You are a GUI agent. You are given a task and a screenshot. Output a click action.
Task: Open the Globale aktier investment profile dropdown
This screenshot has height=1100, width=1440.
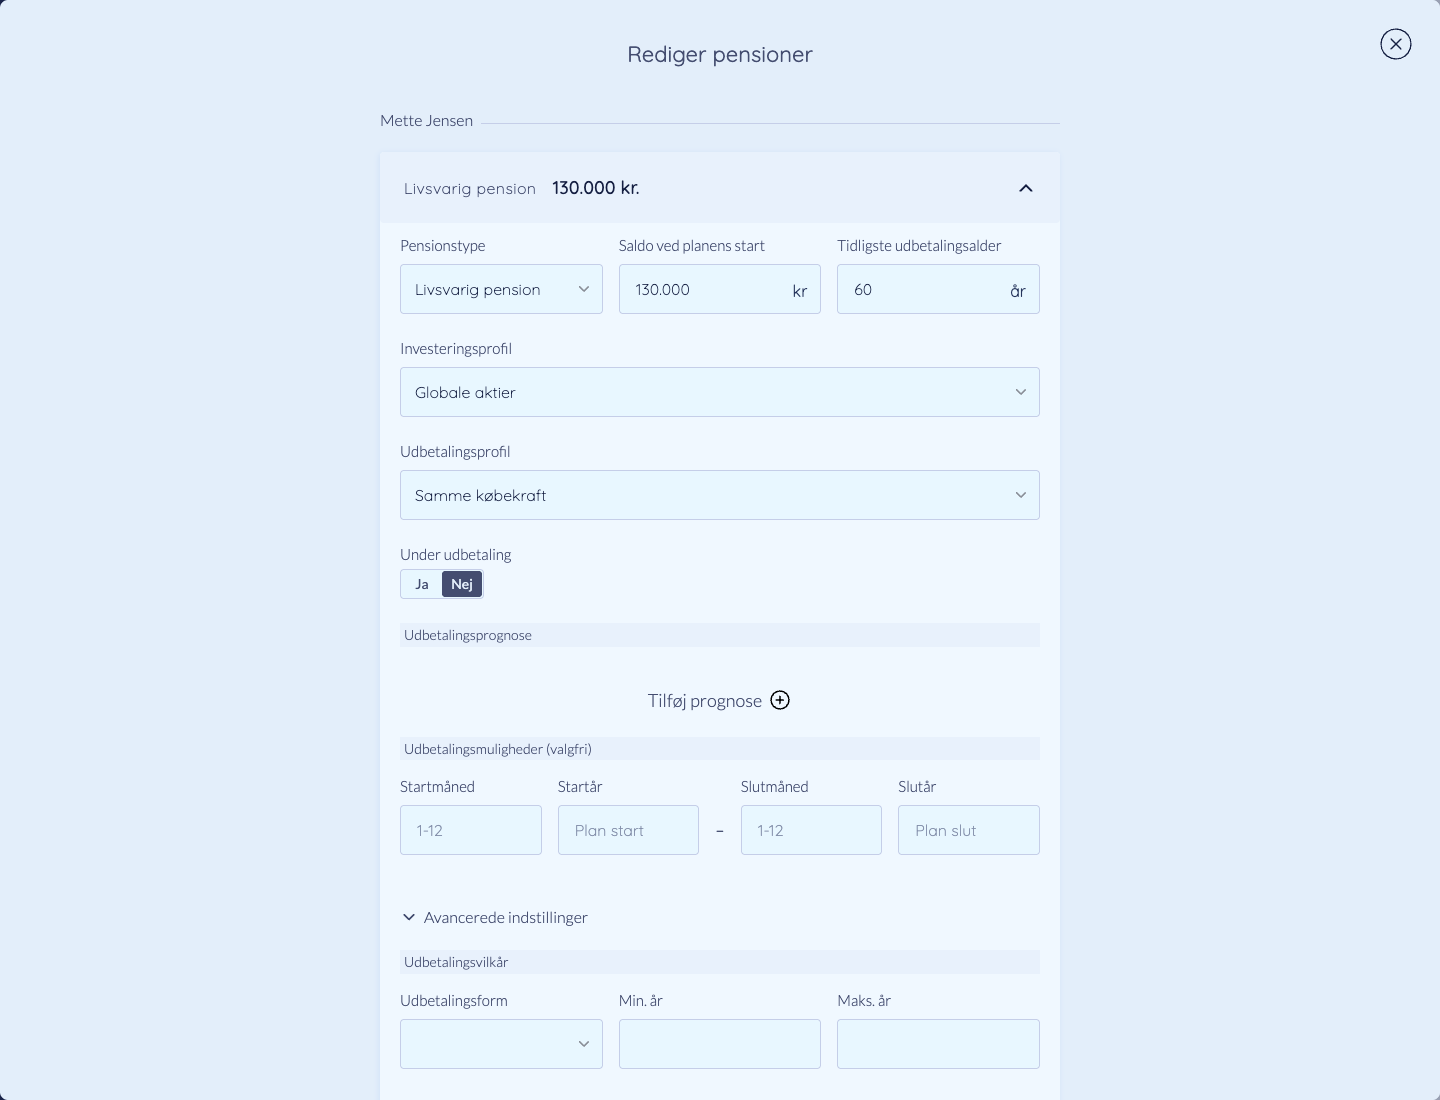pyautogui.click(x=720, y=392)
